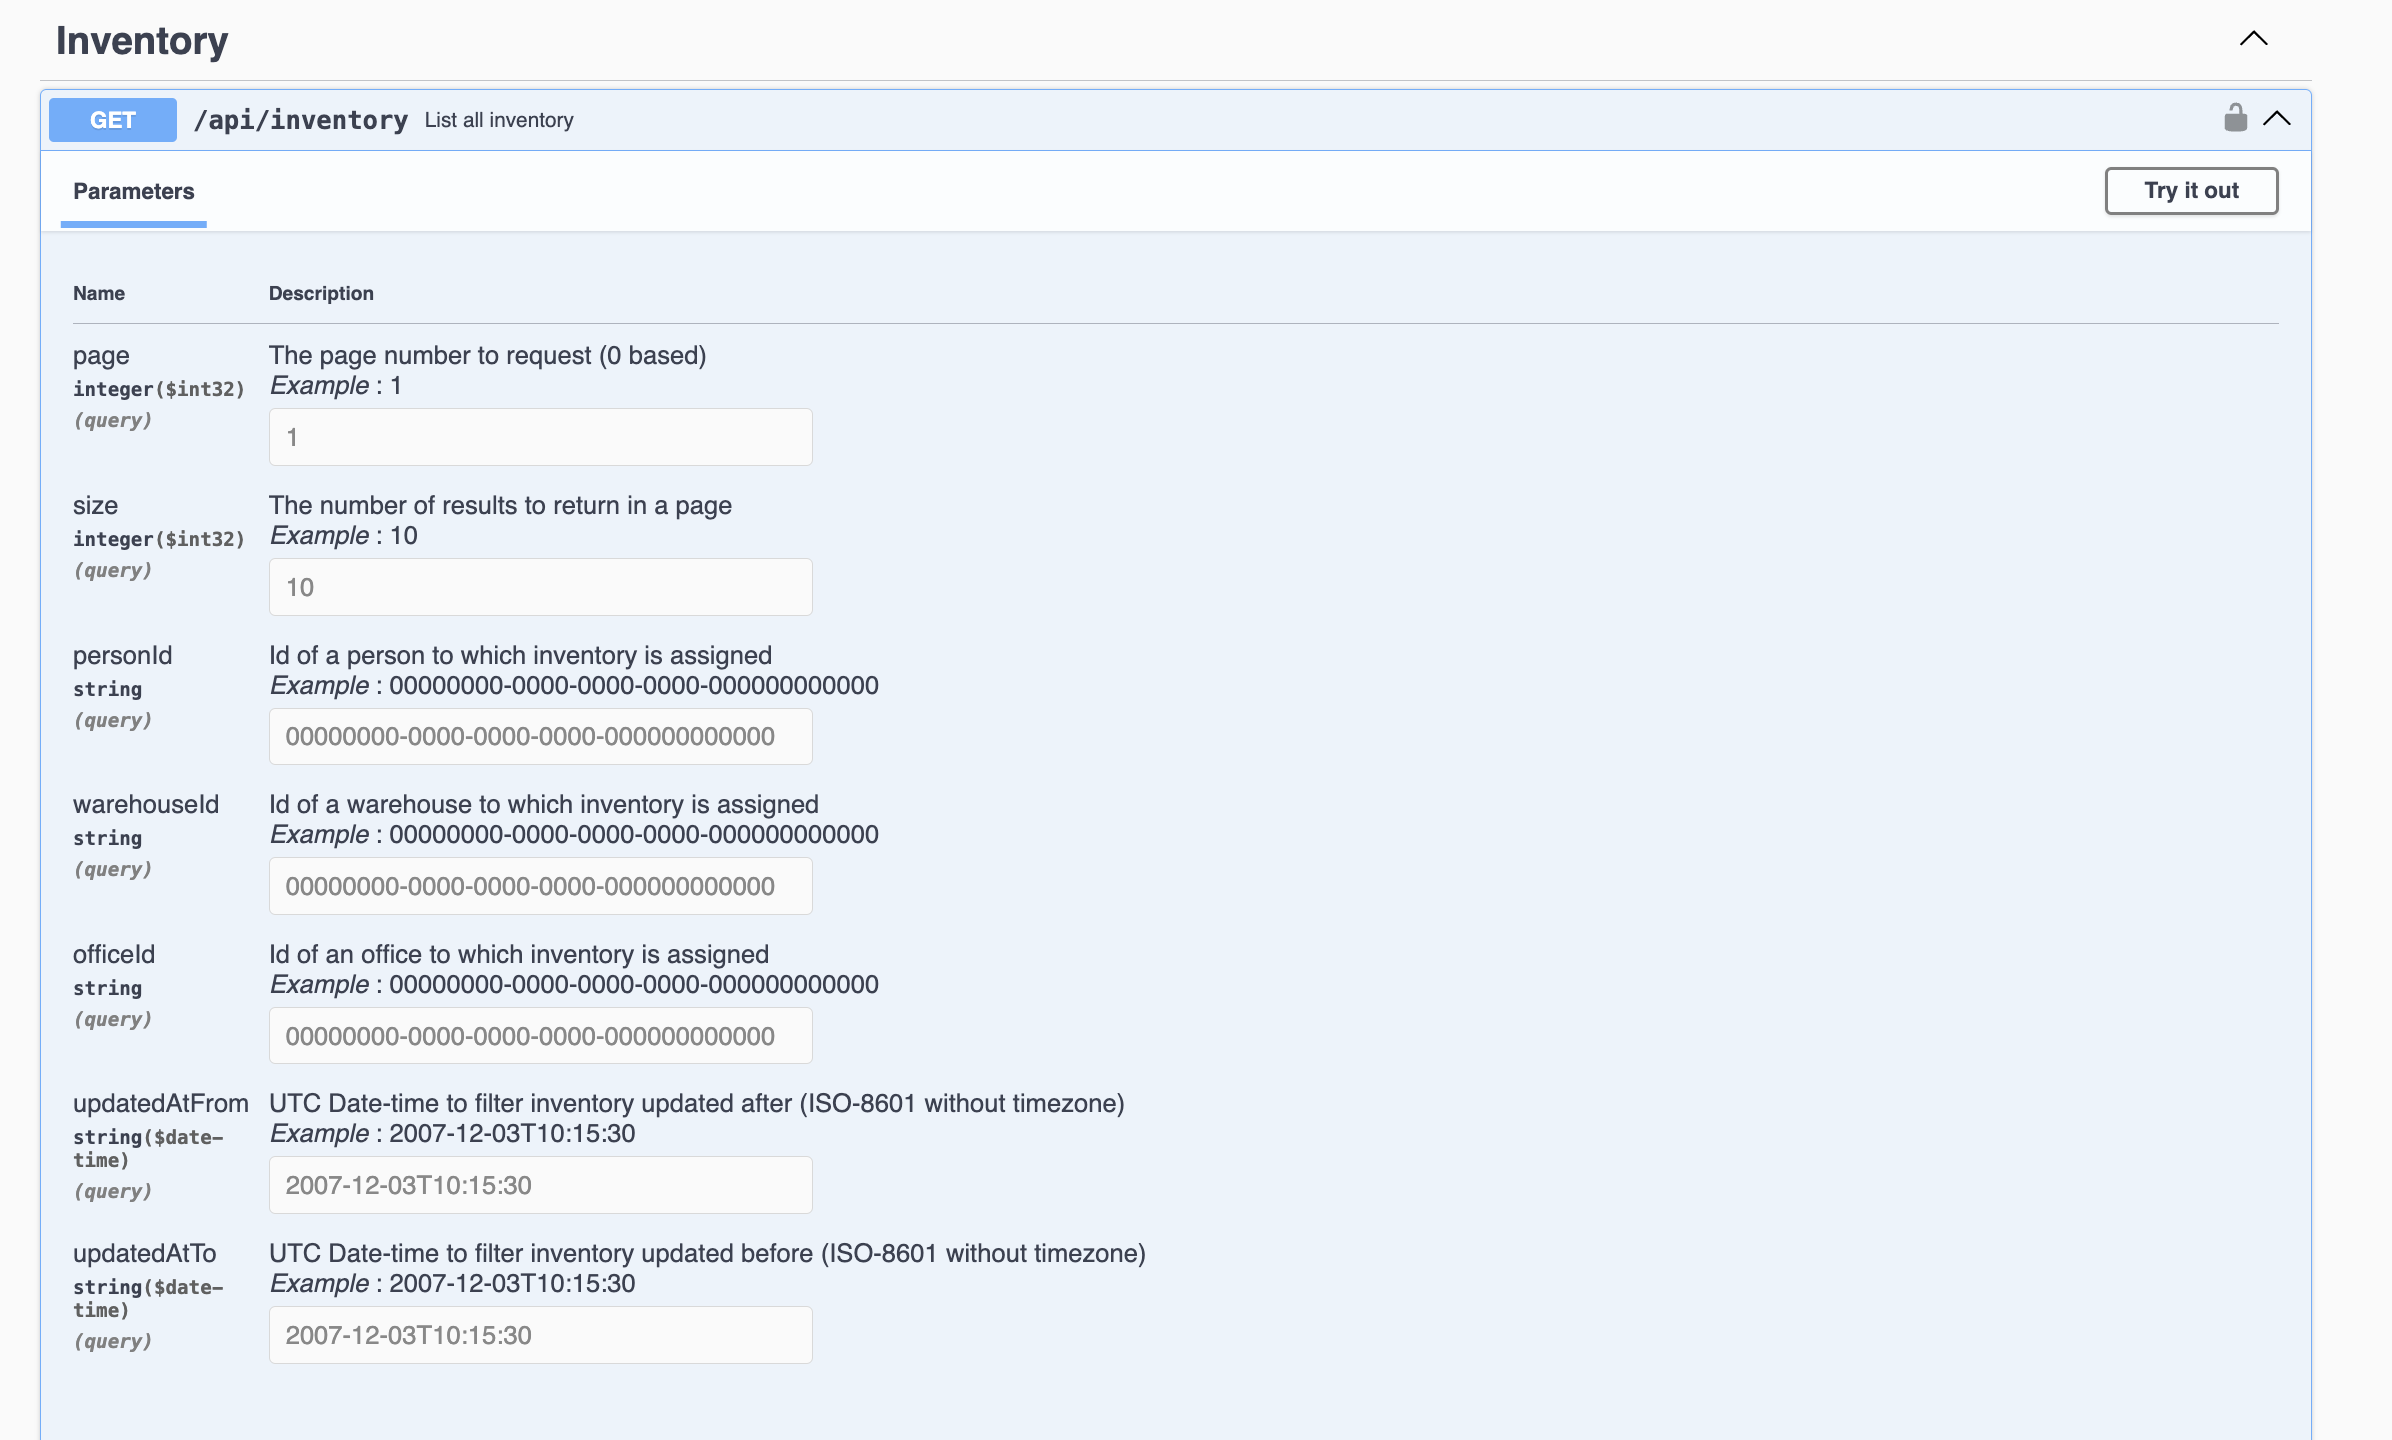Focus the personId input field
This screenshot has height=1440, width=2392.
540,736
